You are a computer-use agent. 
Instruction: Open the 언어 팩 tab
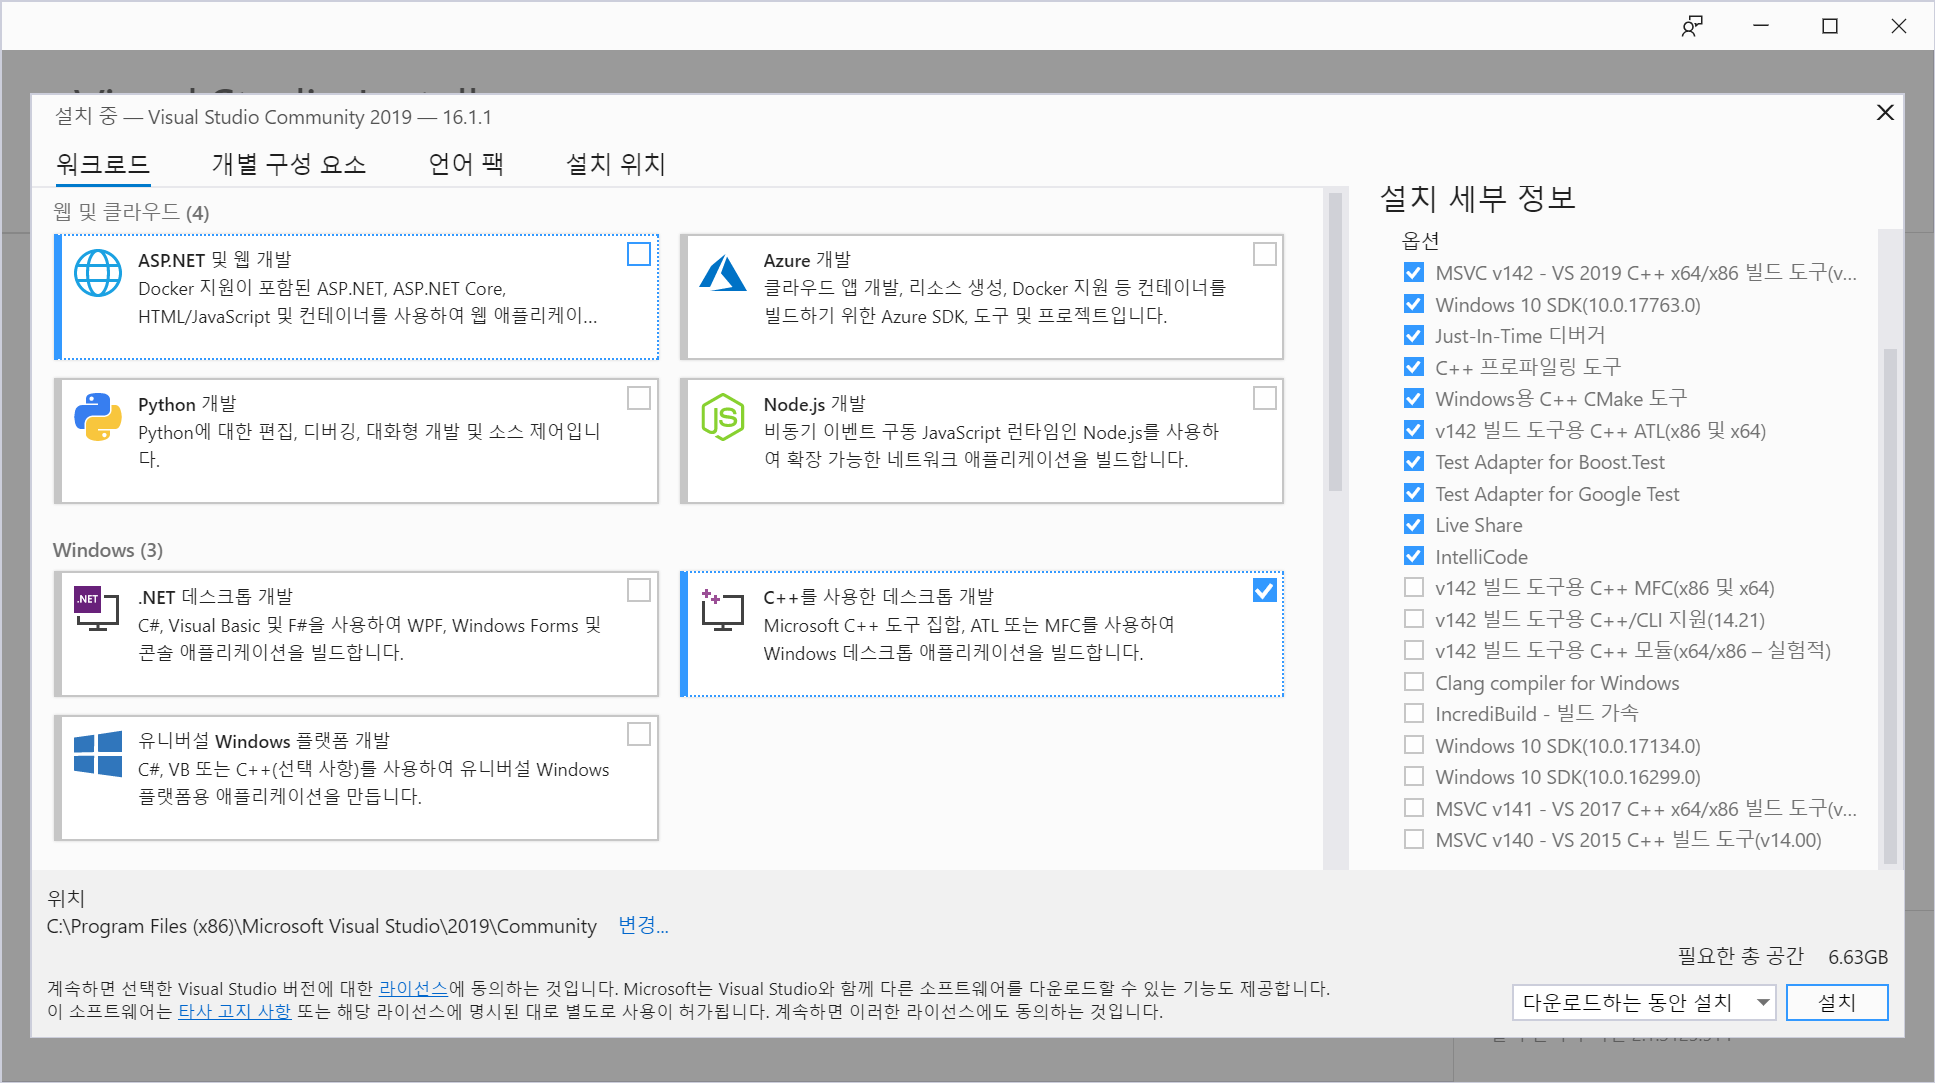(x=466, y=164)
